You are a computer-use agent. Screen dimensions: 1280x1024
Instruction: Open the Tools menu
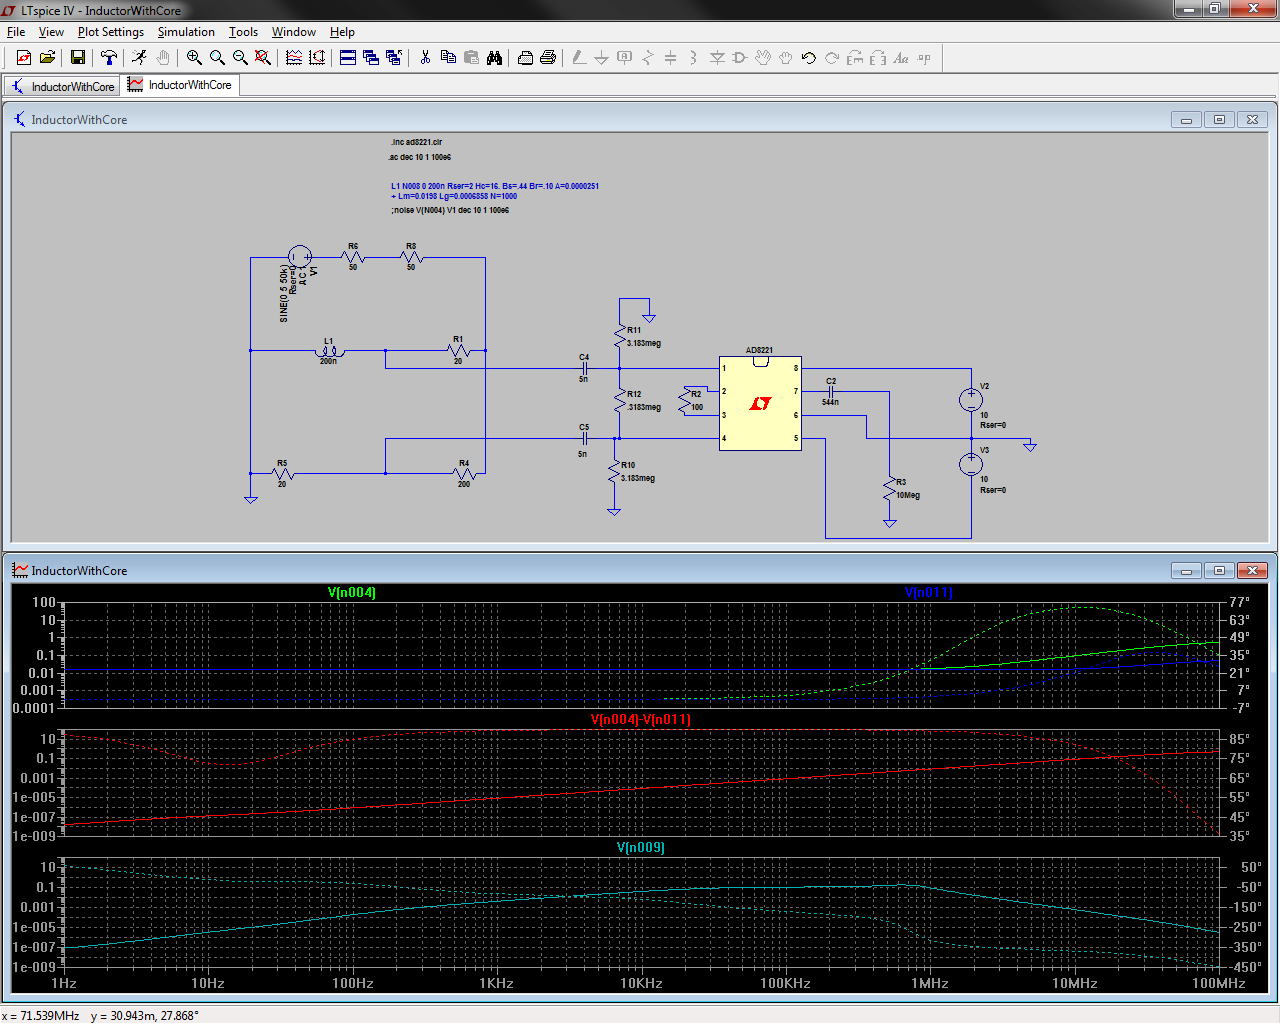coord(243,32)
